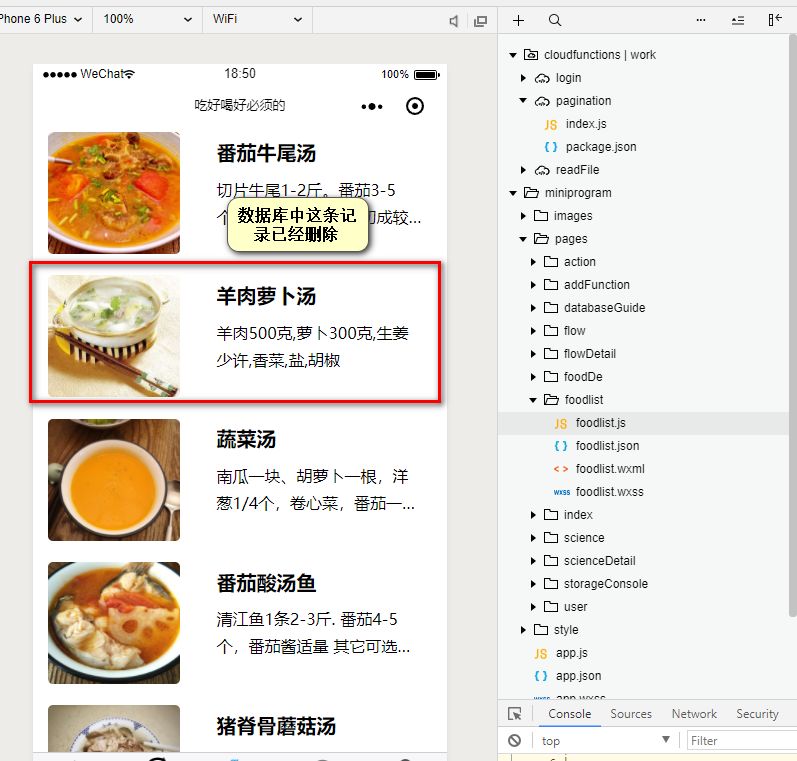Open the WiFi network dropdown
Viewport: 797px width, 761px height.
pyautogui.click(x=257, y=19)
